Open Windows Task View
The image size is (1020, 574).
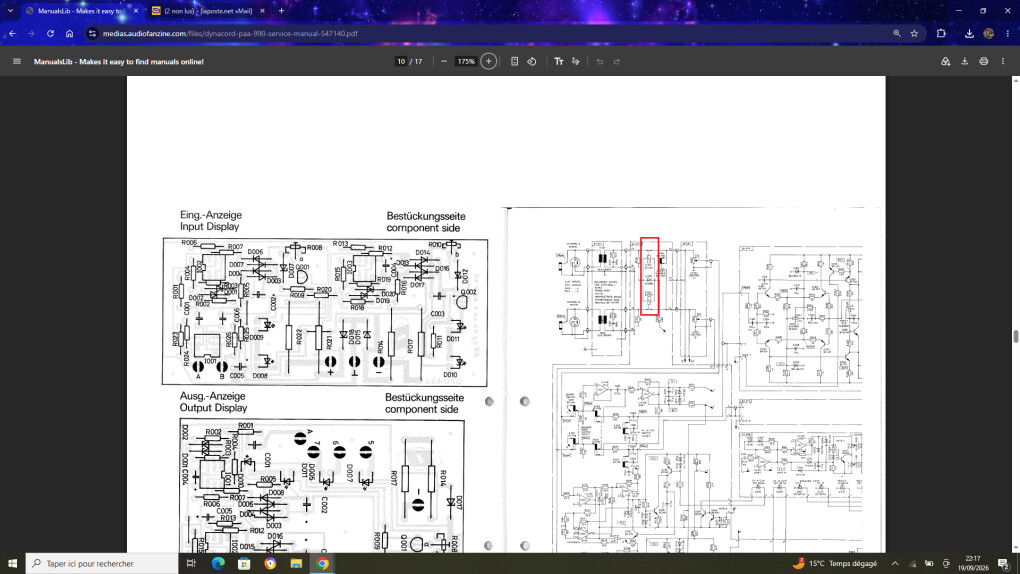tap(191, 564)
